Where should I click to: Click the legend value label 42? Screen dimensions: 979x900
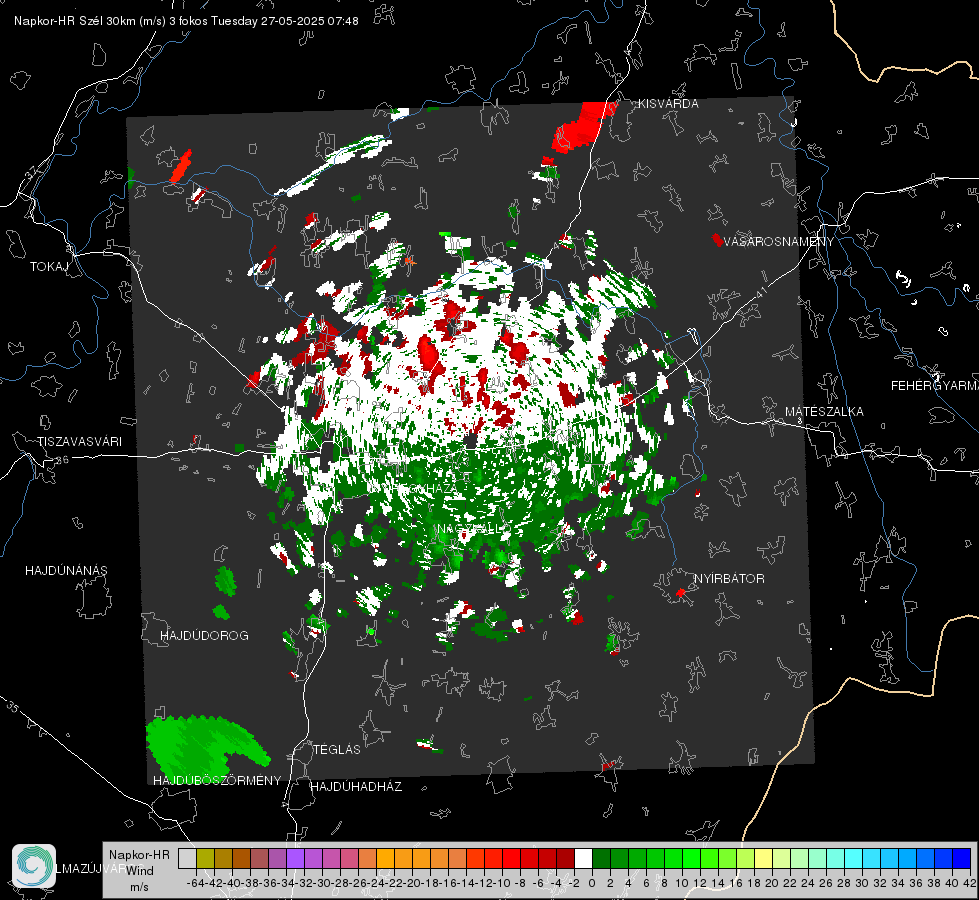[970, 883]
